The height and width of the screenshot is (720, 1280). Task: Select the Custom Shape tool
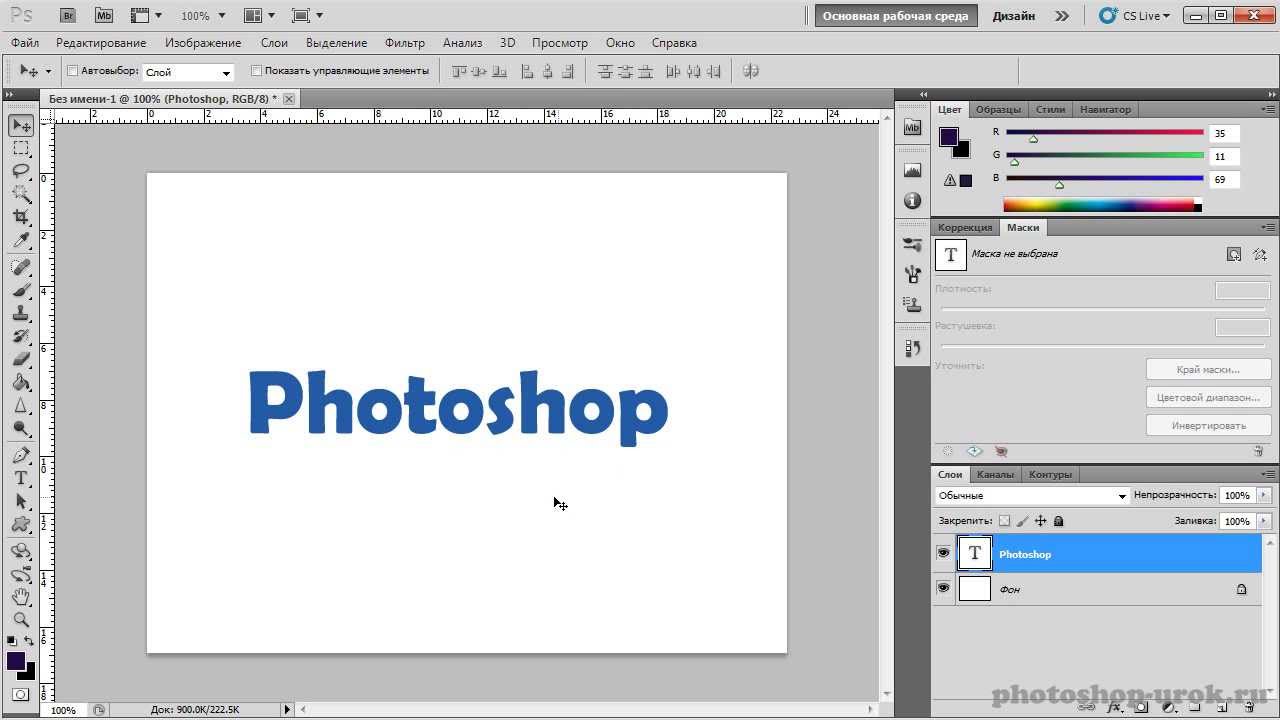[x=21, y=524]
